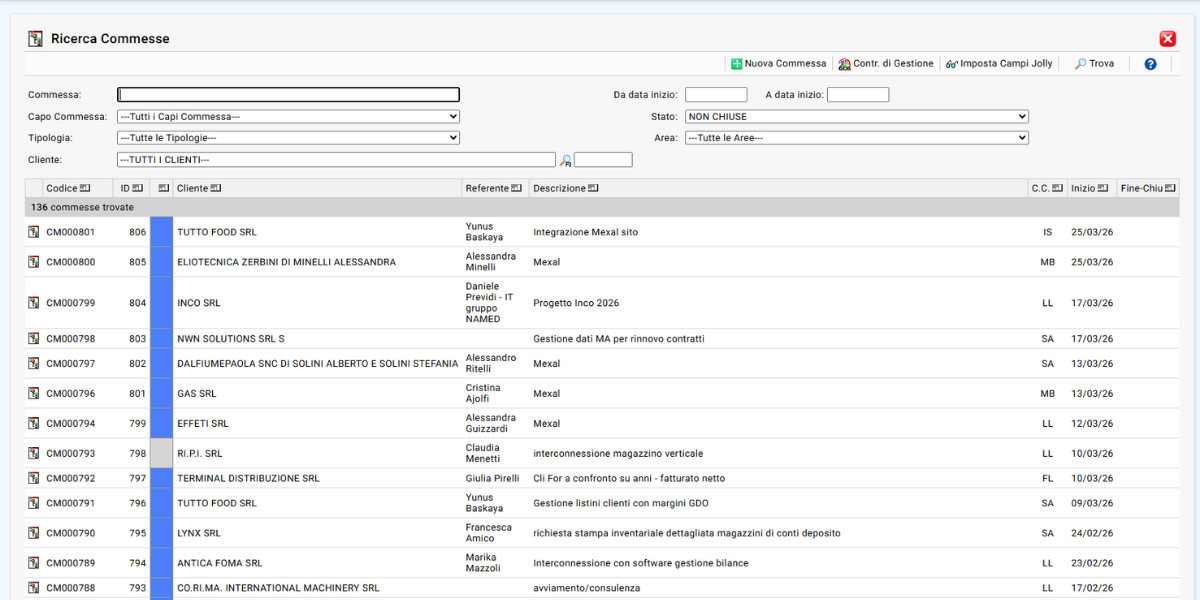Screen dimensions: 1200x600
Task: Click the client lookup icon beside Cliente field
Action: pos(565,160)
